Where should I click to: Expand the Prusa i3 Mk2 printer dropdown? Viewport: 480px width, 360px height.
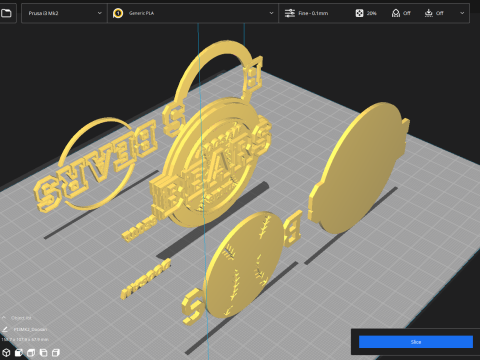64,13
